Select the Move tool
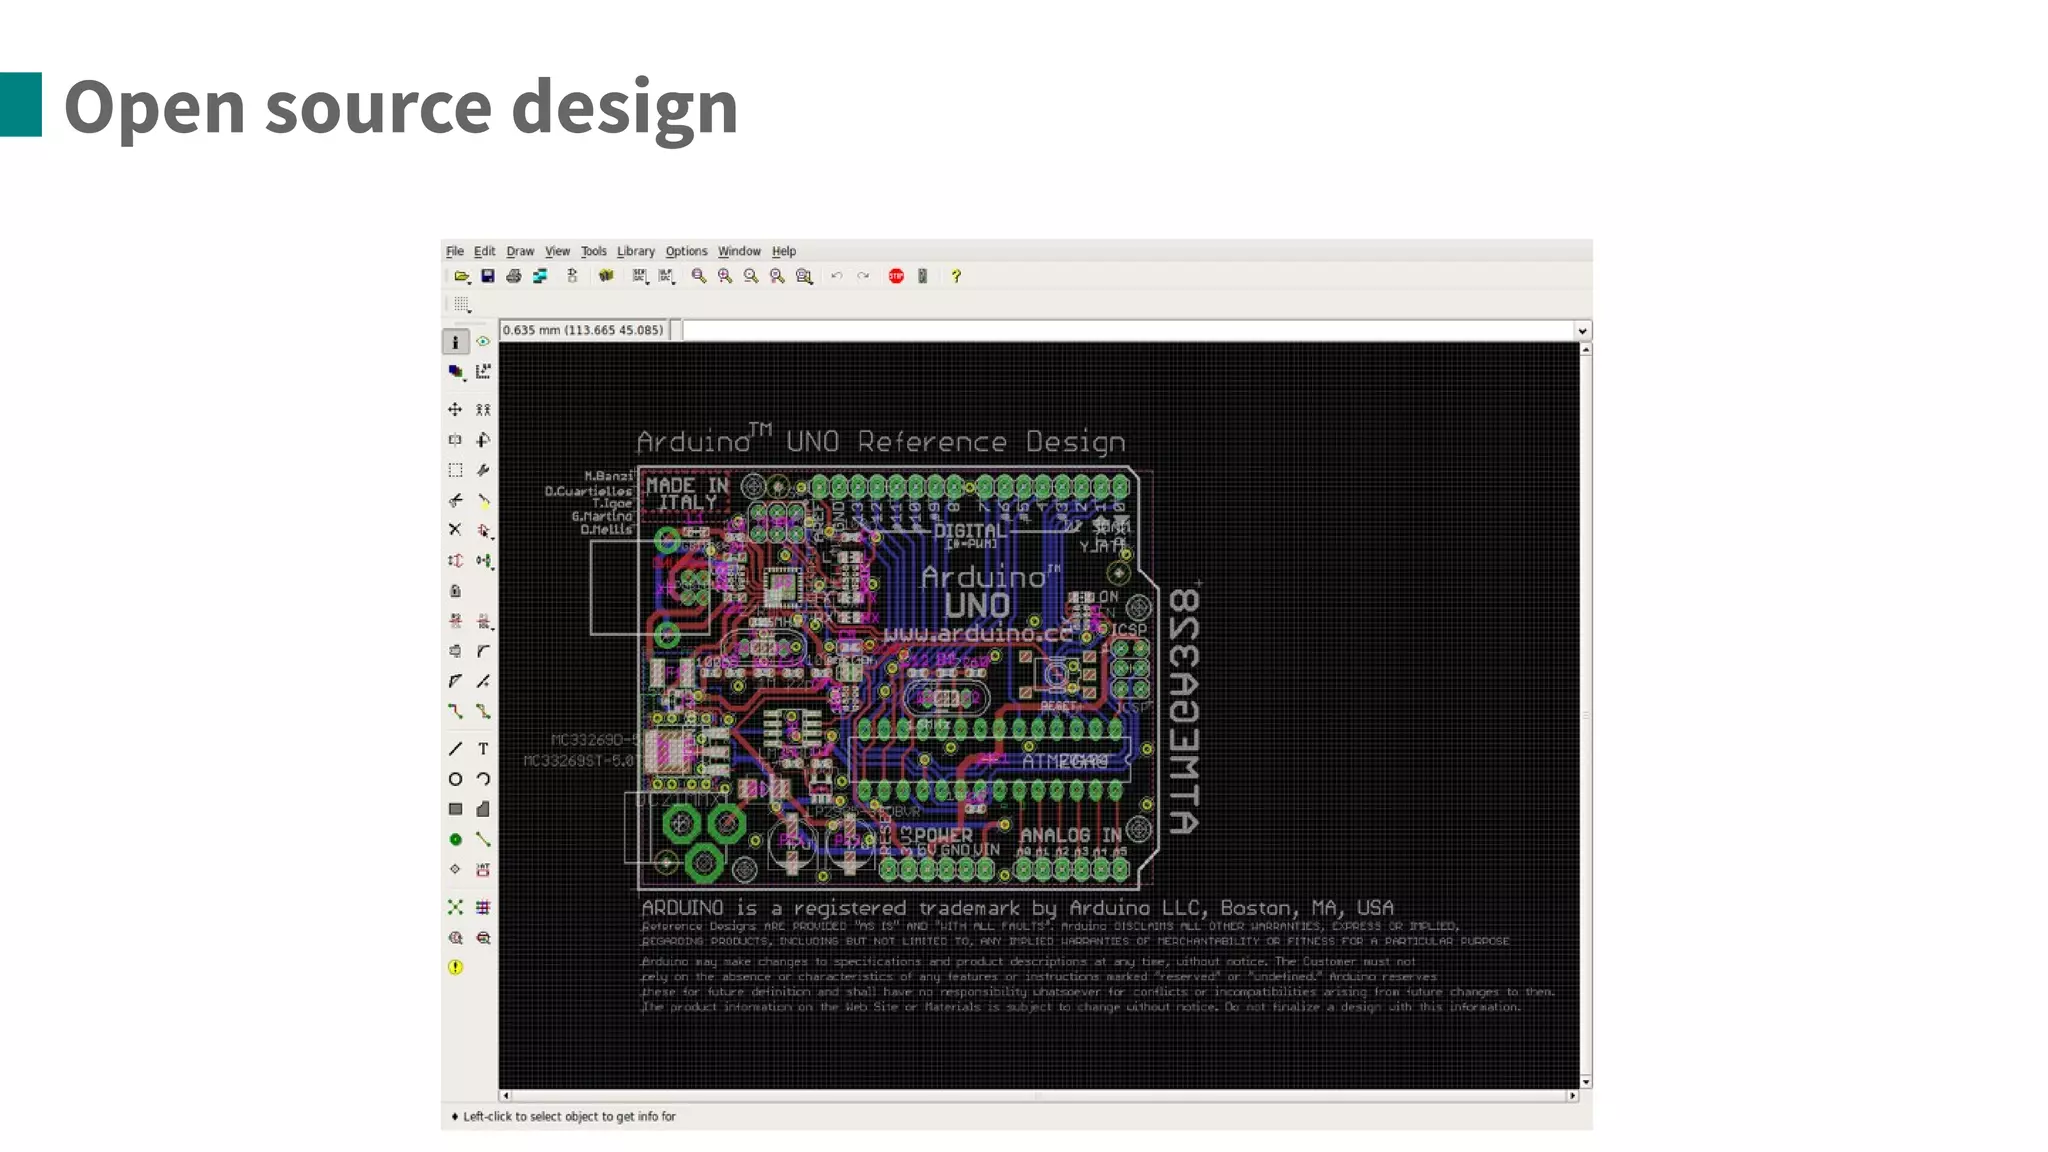 click(x=455, y=409)
